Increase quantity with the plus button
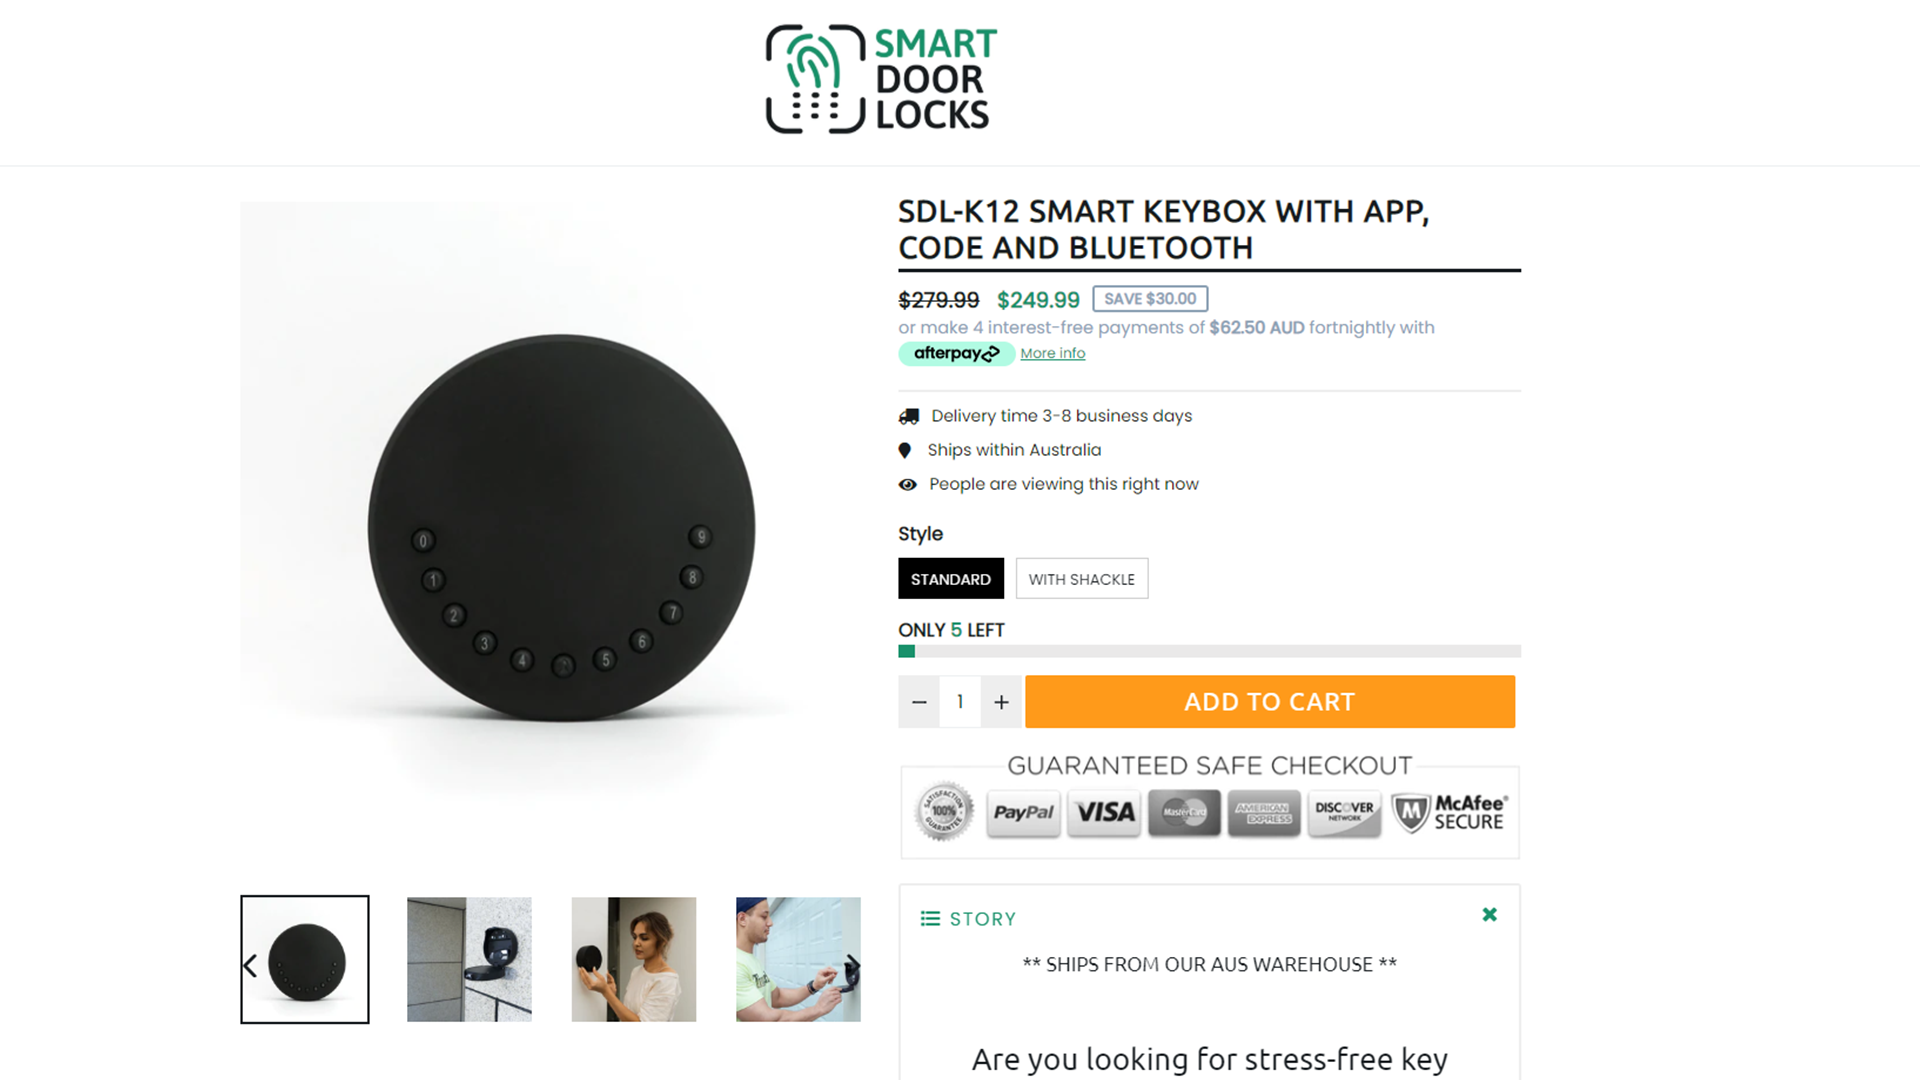The height and width of the screenshot is (1080, 1920). coord(1001,702)
